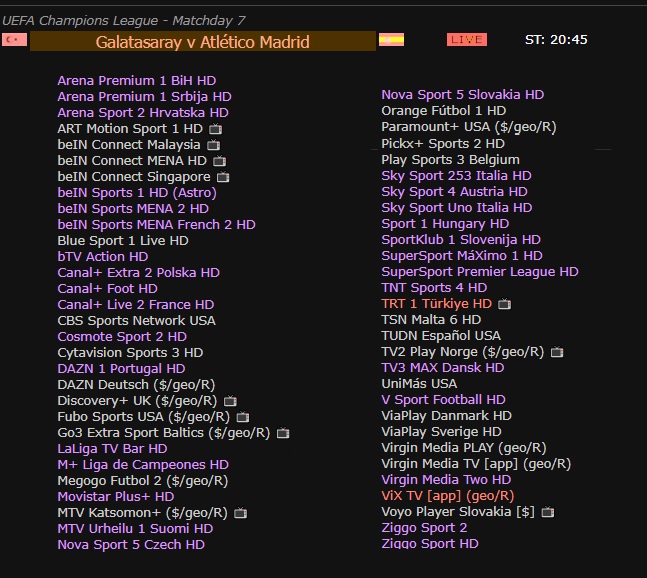Click the Spain flag icon

[392, 40]
